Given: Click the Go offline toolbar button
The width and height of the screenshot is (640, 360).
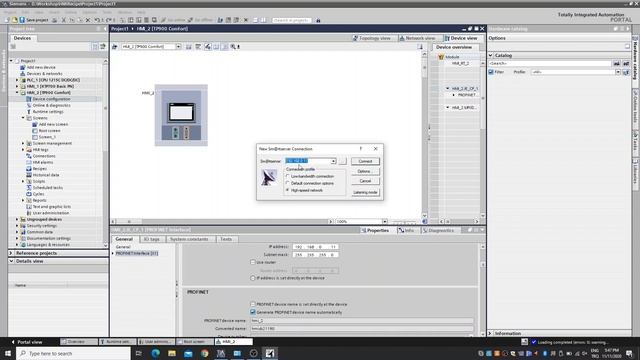Looking at the screenshot, I should [200, 20].
